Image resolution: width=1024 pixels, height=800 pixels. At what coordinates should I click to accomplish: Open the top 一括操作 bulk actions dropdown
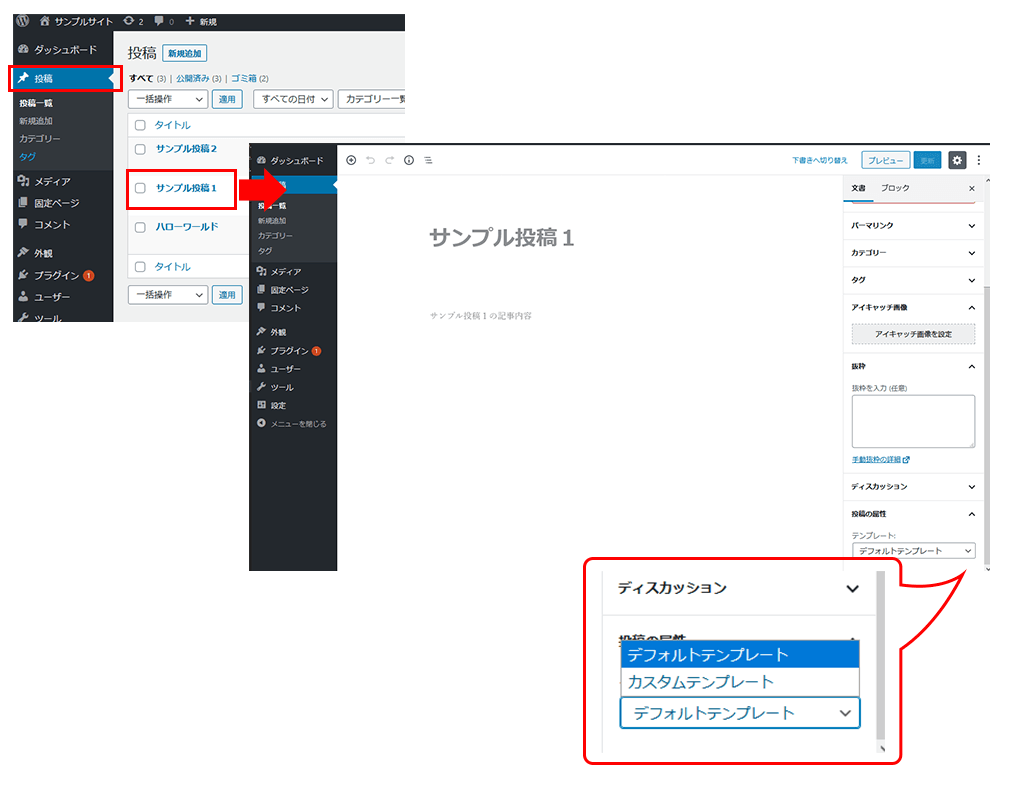click(167, 99)
